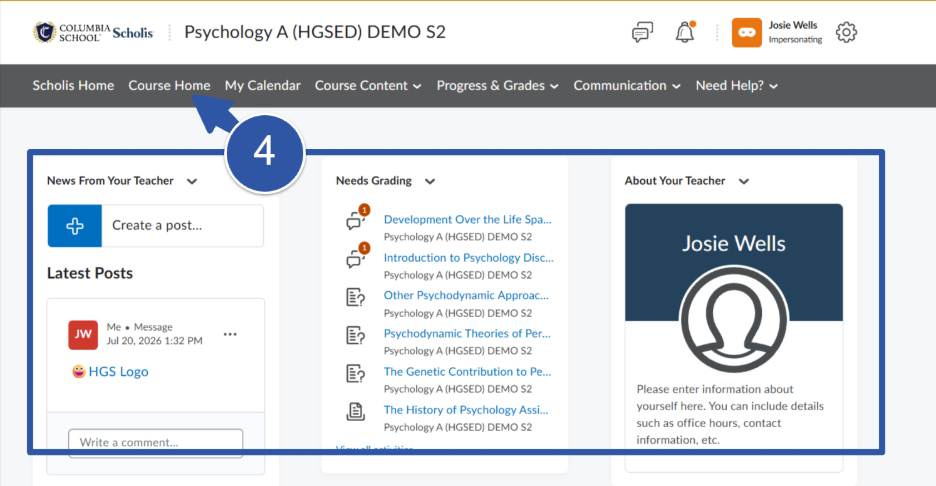The height and width of the screenshot is (486, 936).
Task: Expand the Needs Grading widget menu
Action: tap(430, 182)
